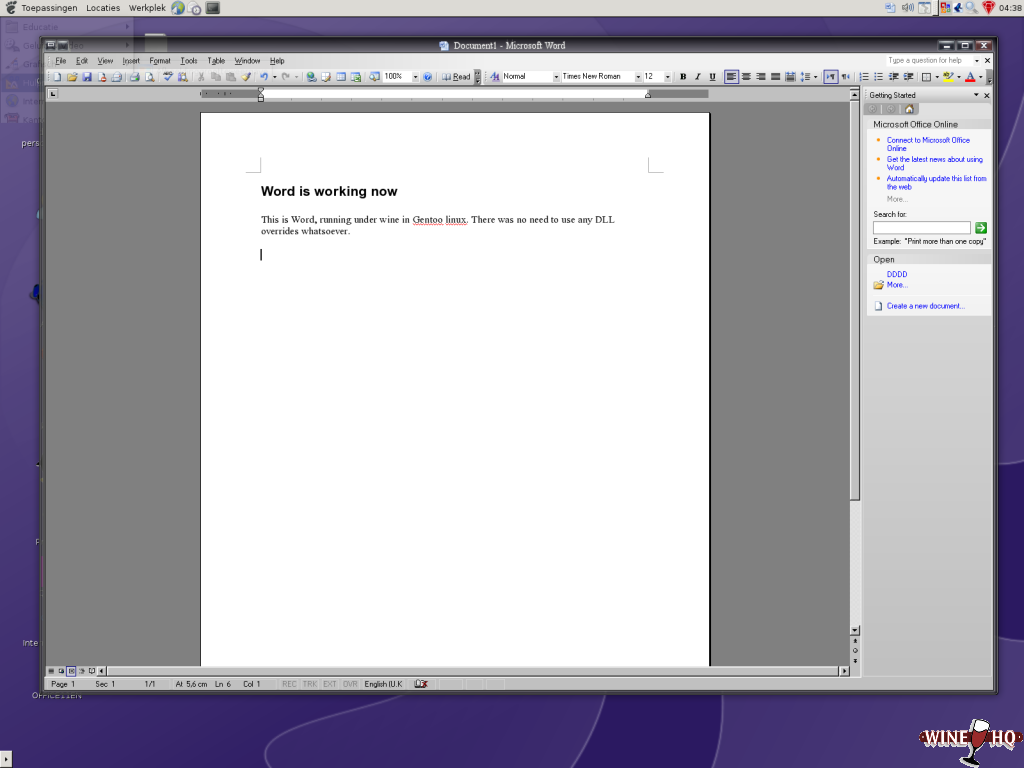The image size is (1024, 768).
Task: Click Connect to Microsoft Office Online link
Action: (x=928, y=144)
